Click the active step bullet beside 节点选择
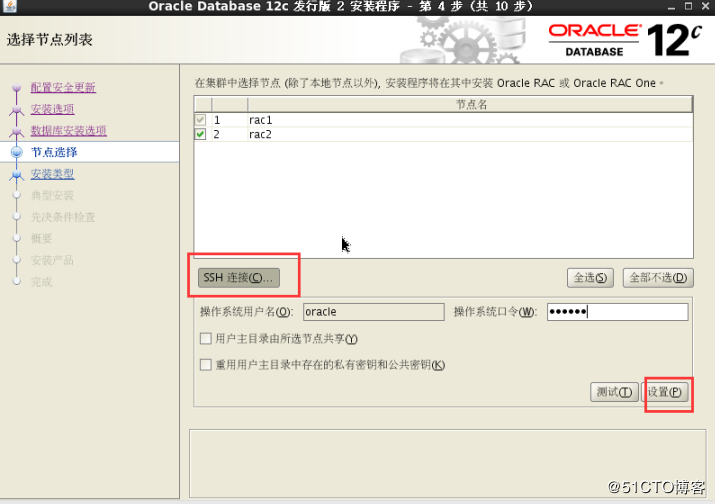 tap(17, 152)
